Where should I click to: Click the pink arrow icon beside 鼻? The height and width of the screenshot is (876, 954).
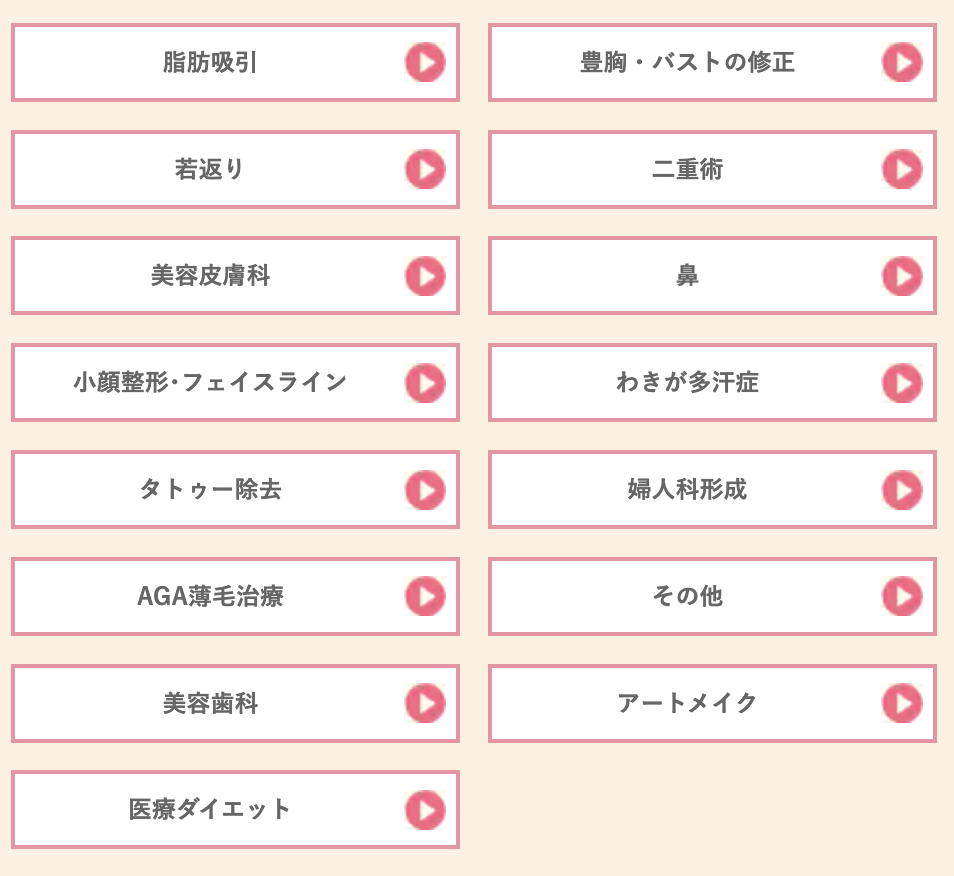(x=902, y=276)
